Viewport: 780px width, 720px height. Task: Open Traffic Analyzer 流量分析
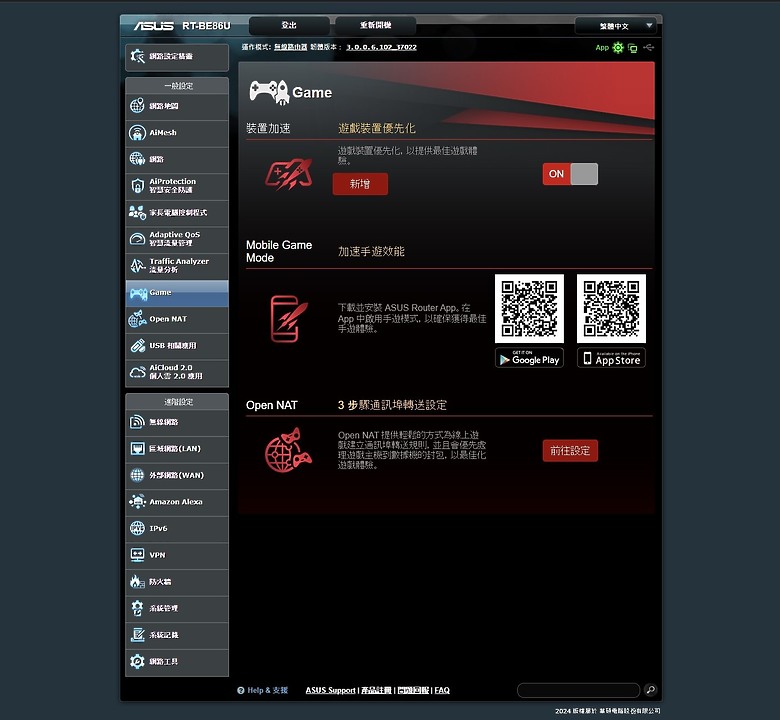(x=177, y=266)
